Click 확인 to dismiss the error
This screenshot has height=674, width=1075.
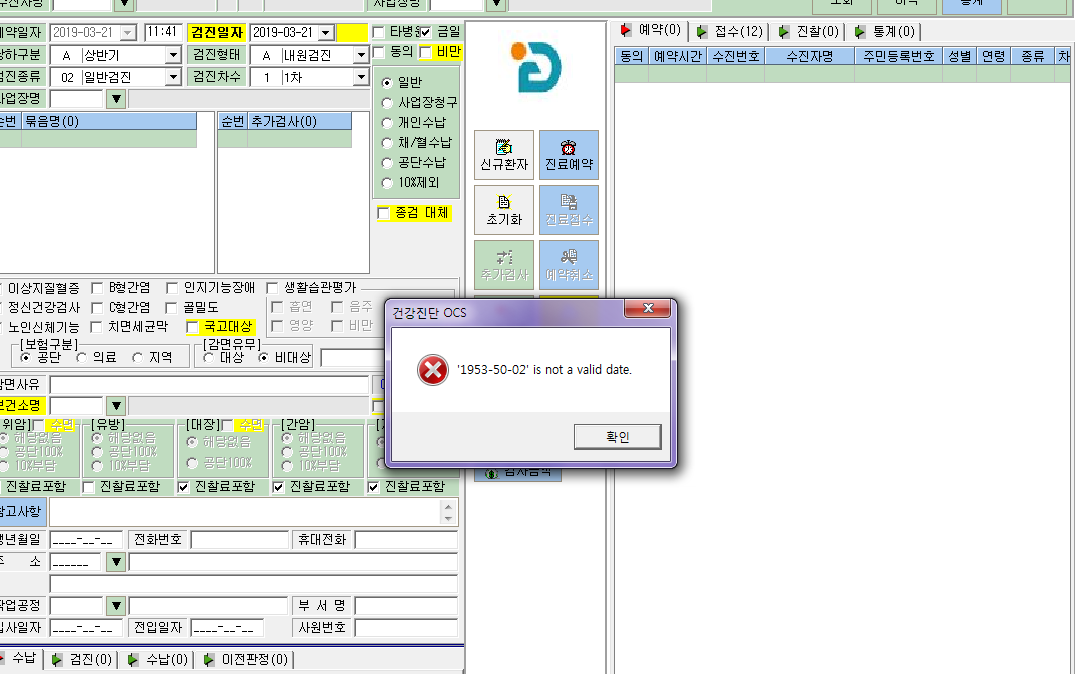coord(617,437)
